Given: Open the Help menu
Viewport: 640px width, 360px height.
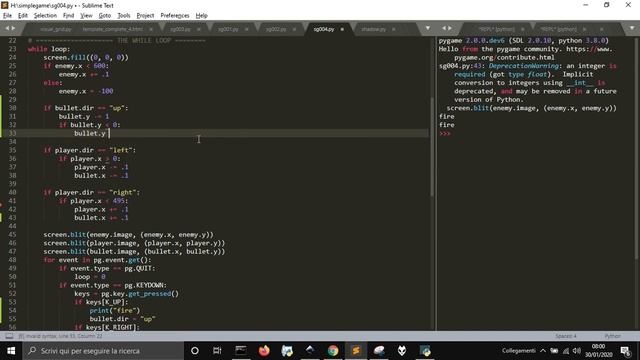Looking at the screenshot, I should tap(202, 16).
